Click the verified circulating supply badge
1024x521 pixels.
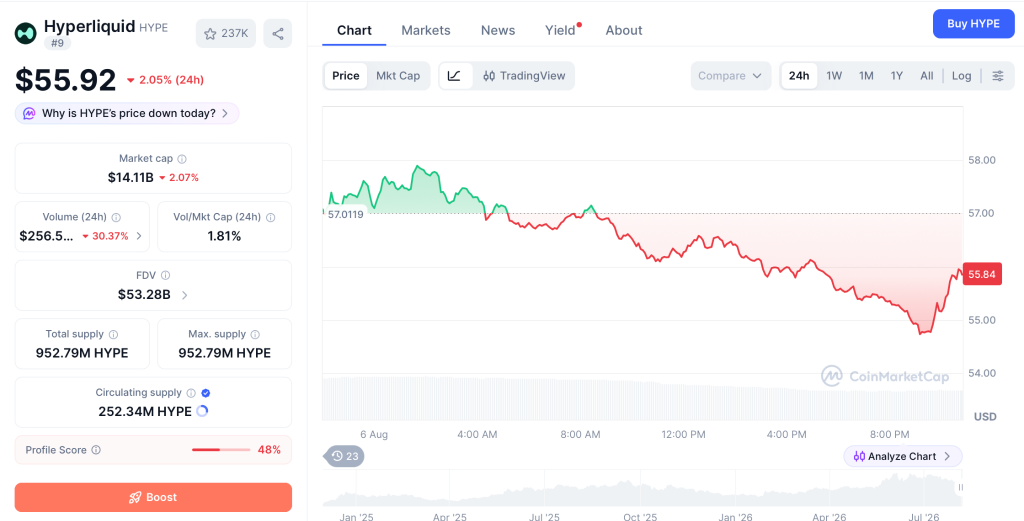pyautogui.click(x=206, y=393)
